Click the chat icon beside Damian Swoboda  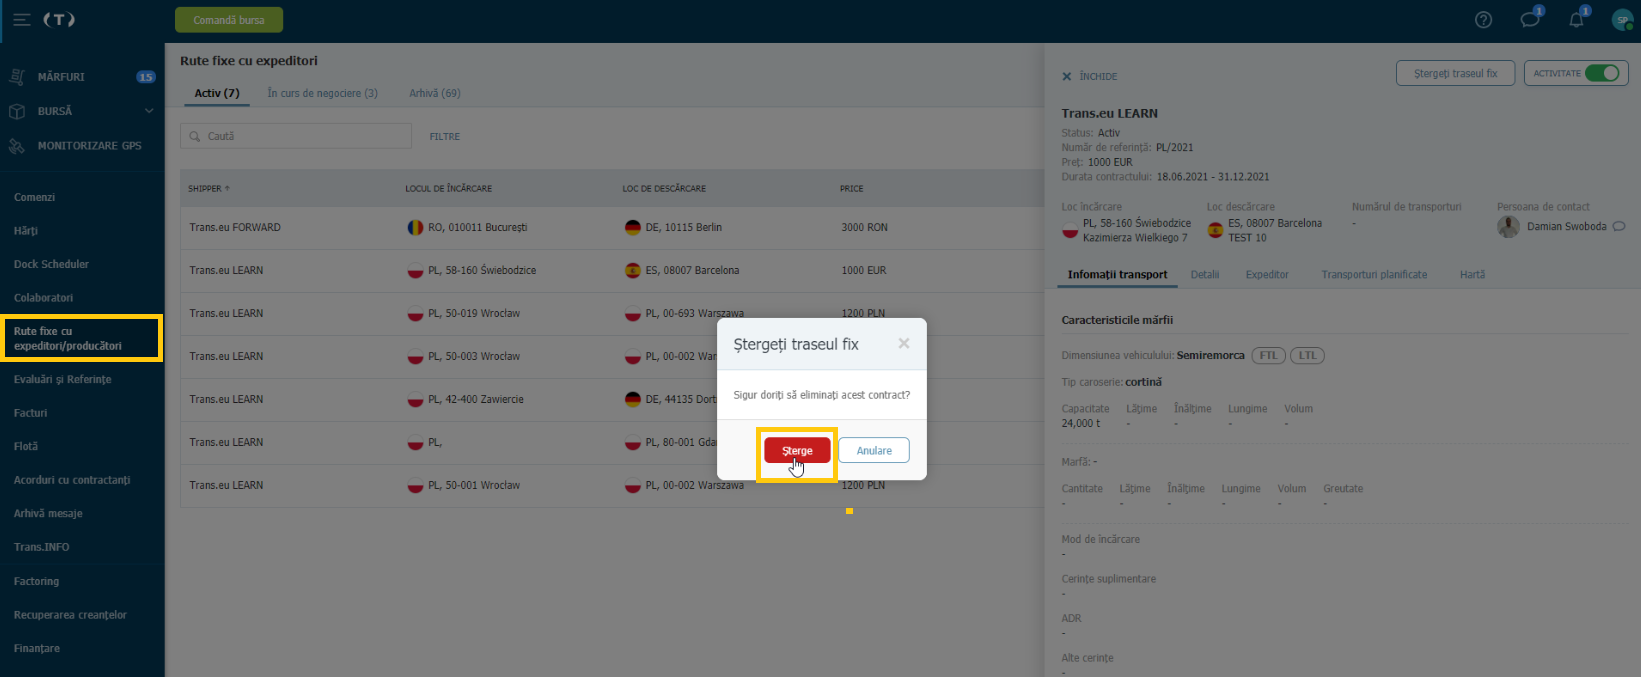pos(1619,226)
